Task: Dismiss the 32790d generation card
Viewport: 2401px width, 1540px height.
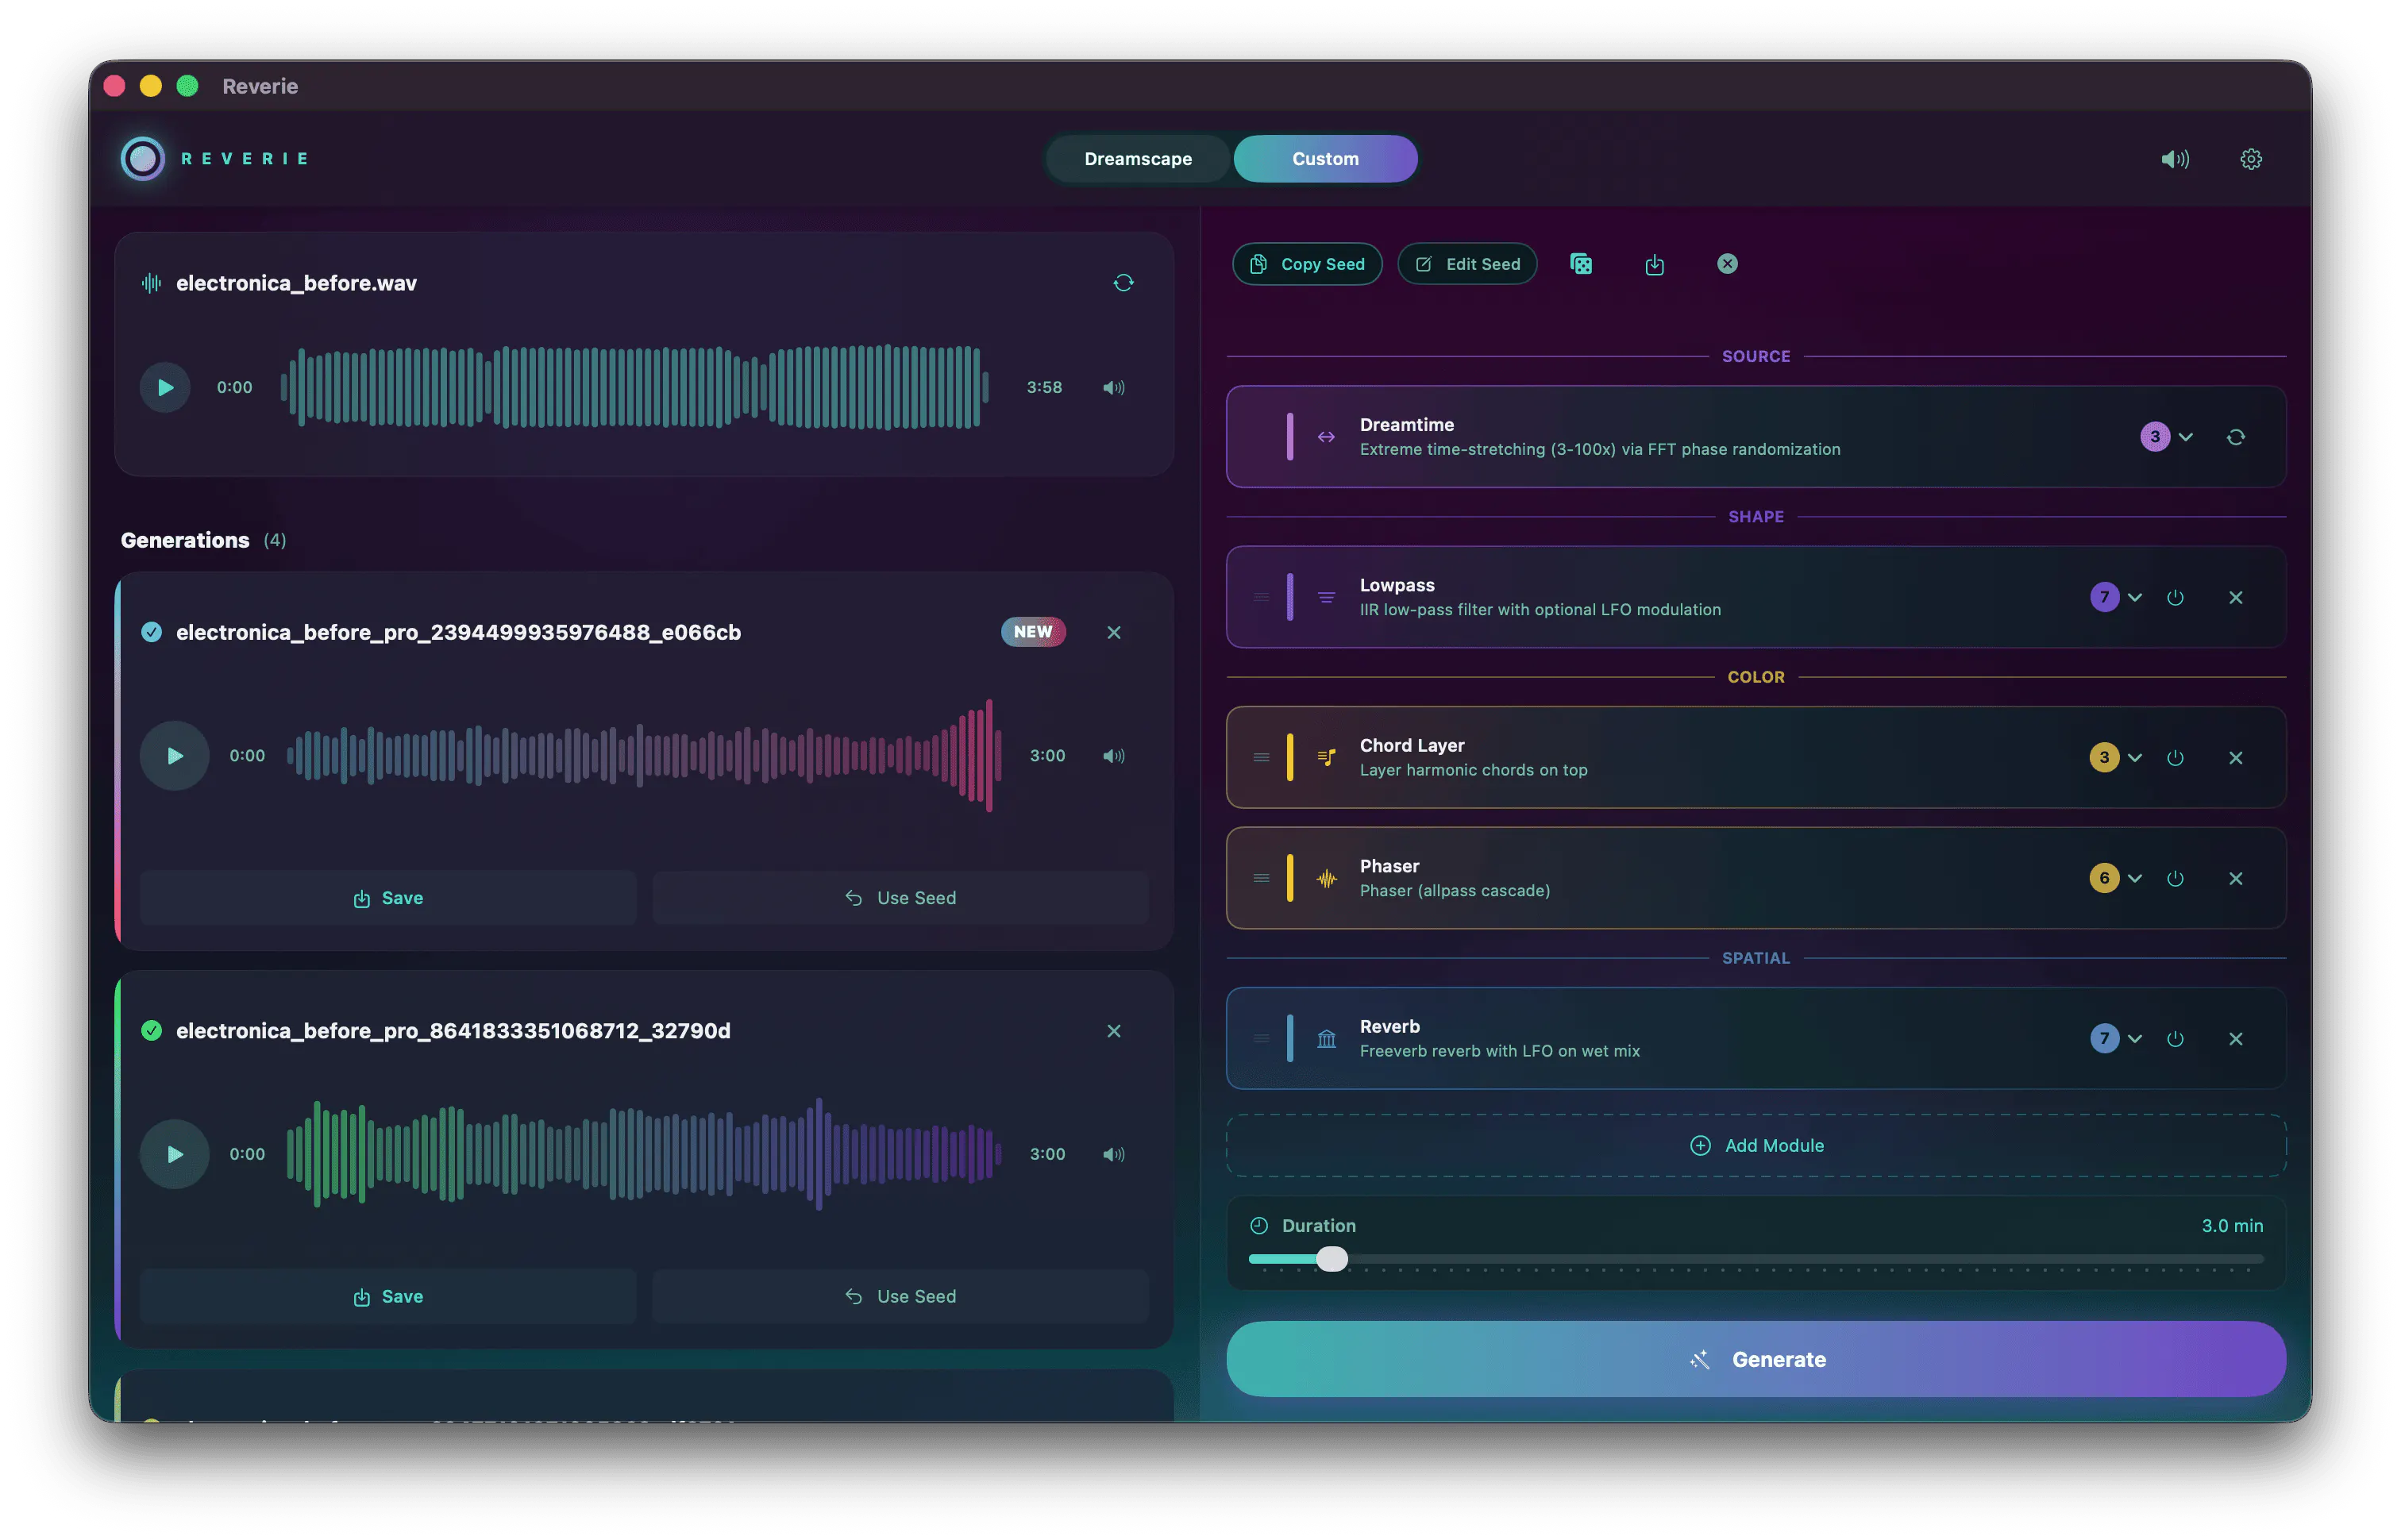Action: click(x=1113, y=1030)
